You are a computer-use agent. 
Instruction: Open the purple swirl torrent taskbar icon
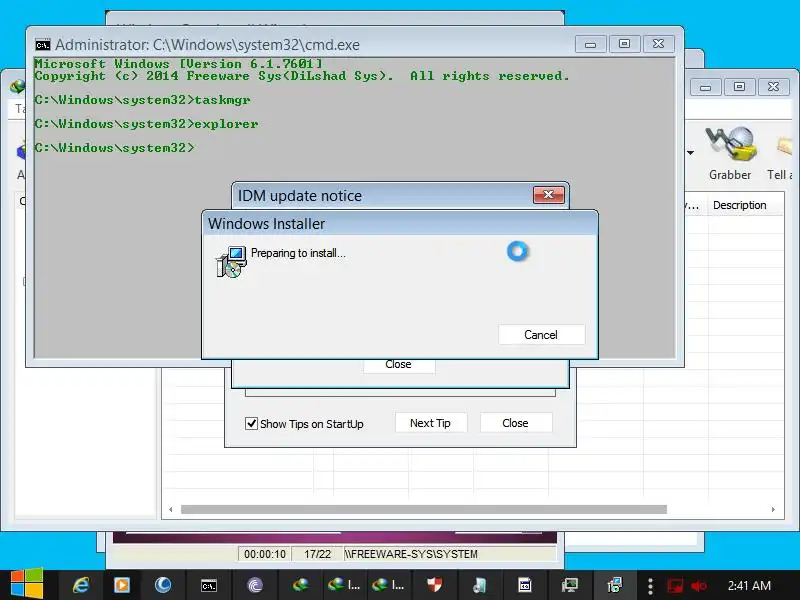click(255, 585)
